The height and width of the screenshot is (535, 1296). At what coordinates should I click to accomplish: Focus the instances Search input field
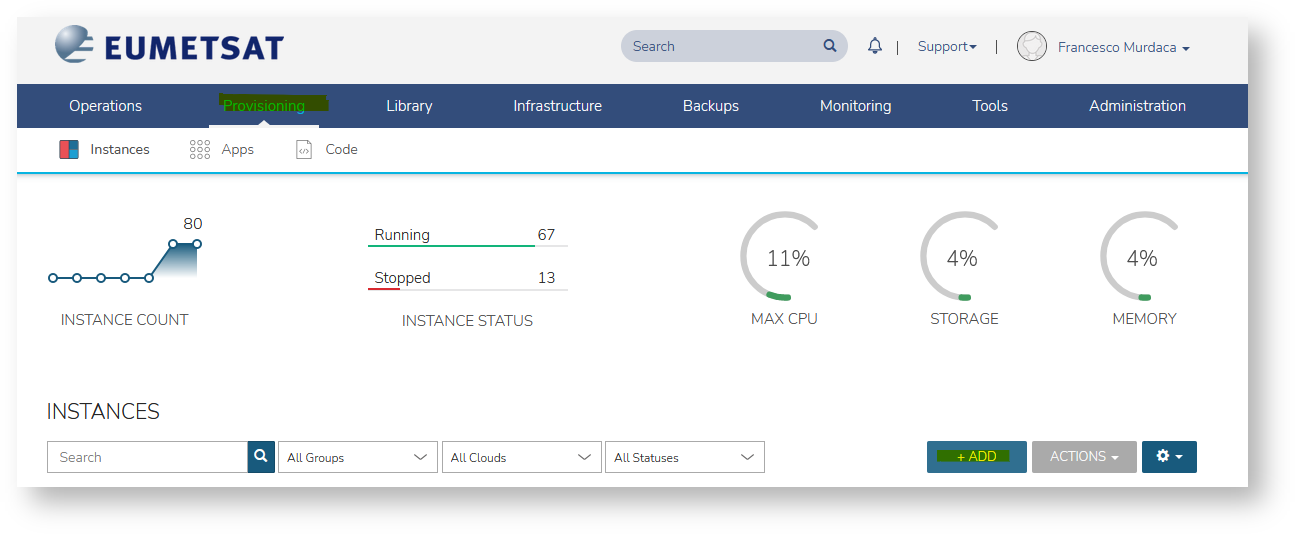click(x=147, y=457)
